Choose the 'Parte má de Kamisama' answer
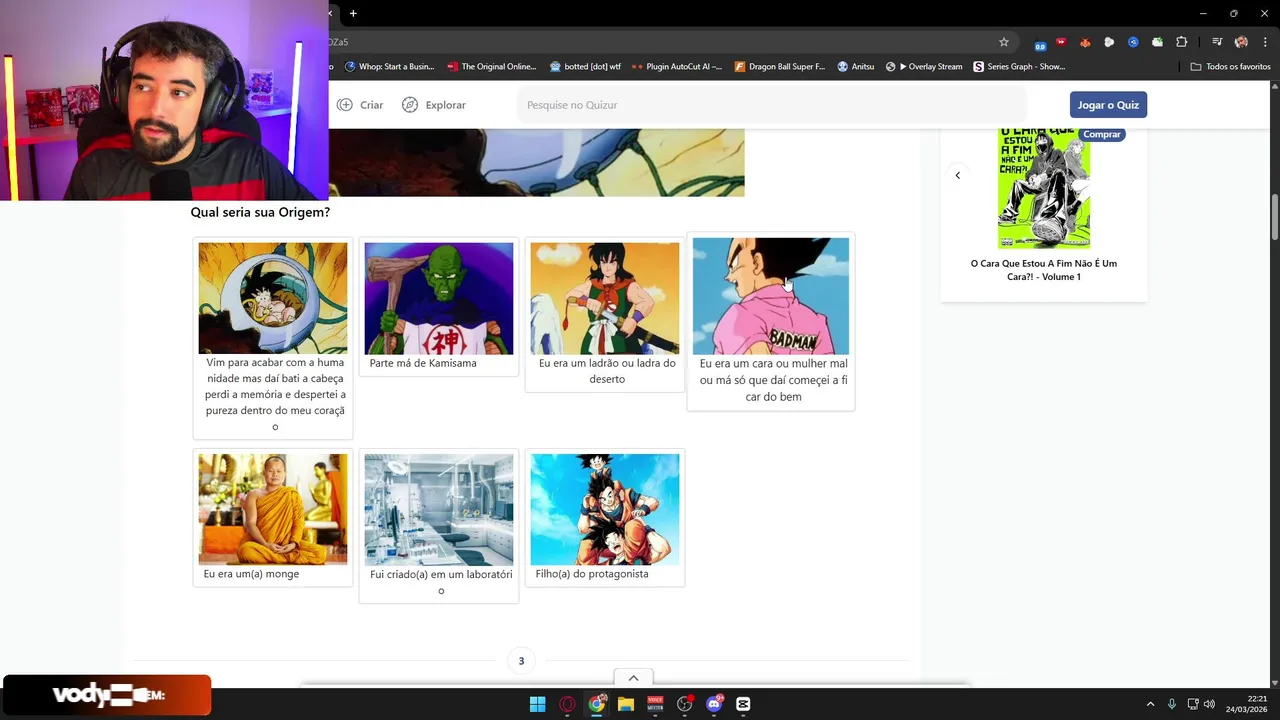The image size is (1280, 720). [439, 307]
